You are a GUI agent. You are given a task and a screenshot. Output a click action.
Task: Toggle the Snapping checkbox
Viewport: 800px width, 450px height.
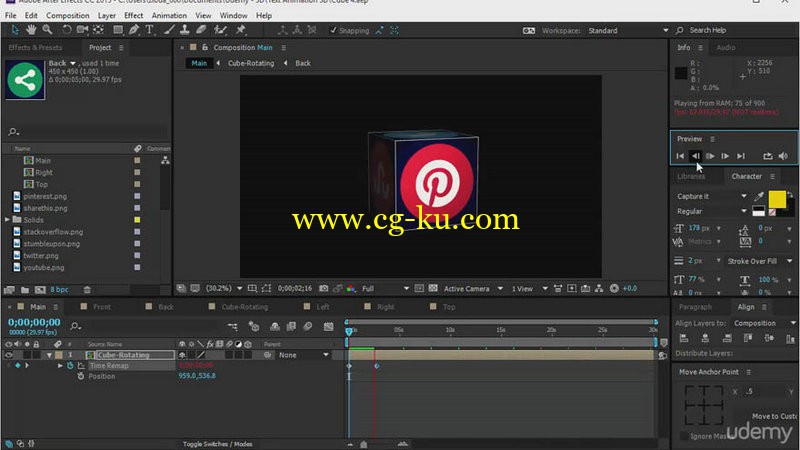click(333, 31)
